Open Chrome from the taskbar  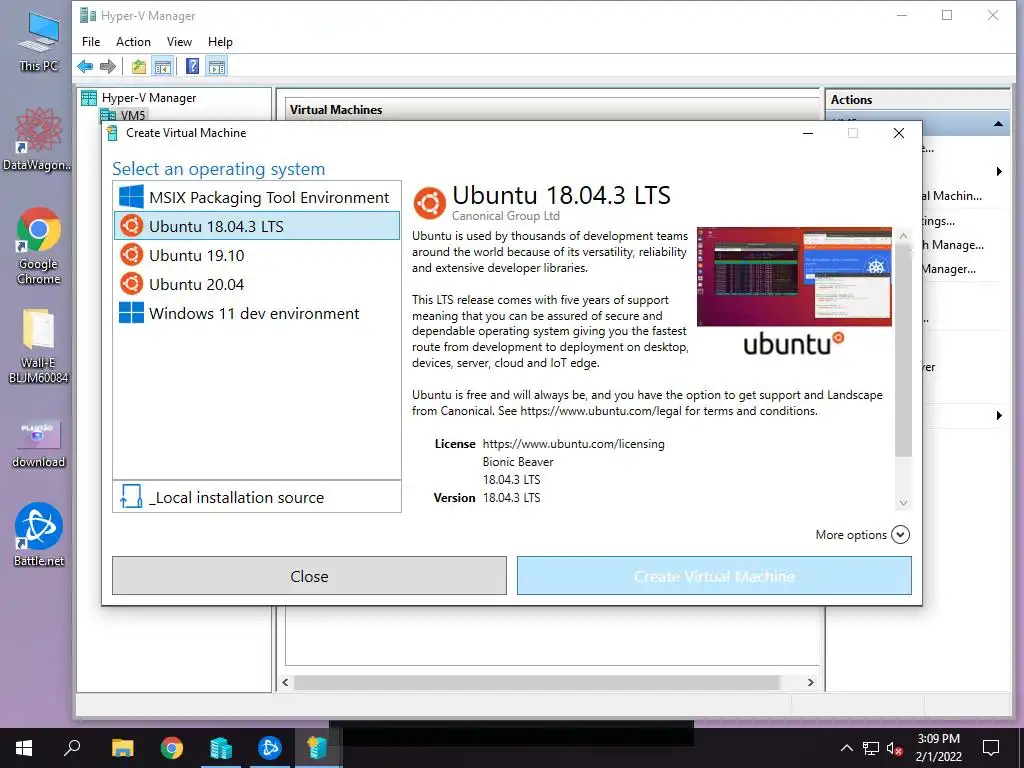(172, 748)
